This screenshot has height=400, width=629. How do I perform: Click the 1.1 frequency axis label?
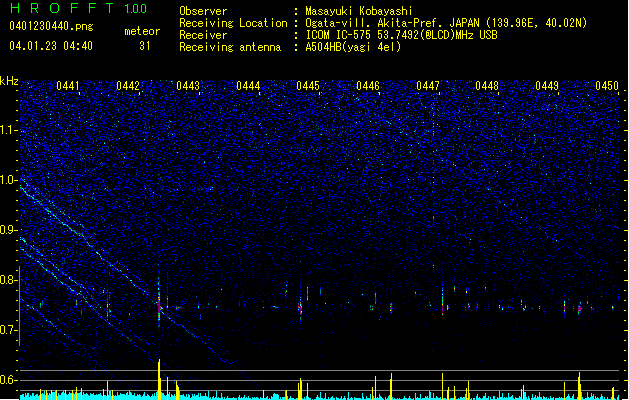[x=8, y=130]
